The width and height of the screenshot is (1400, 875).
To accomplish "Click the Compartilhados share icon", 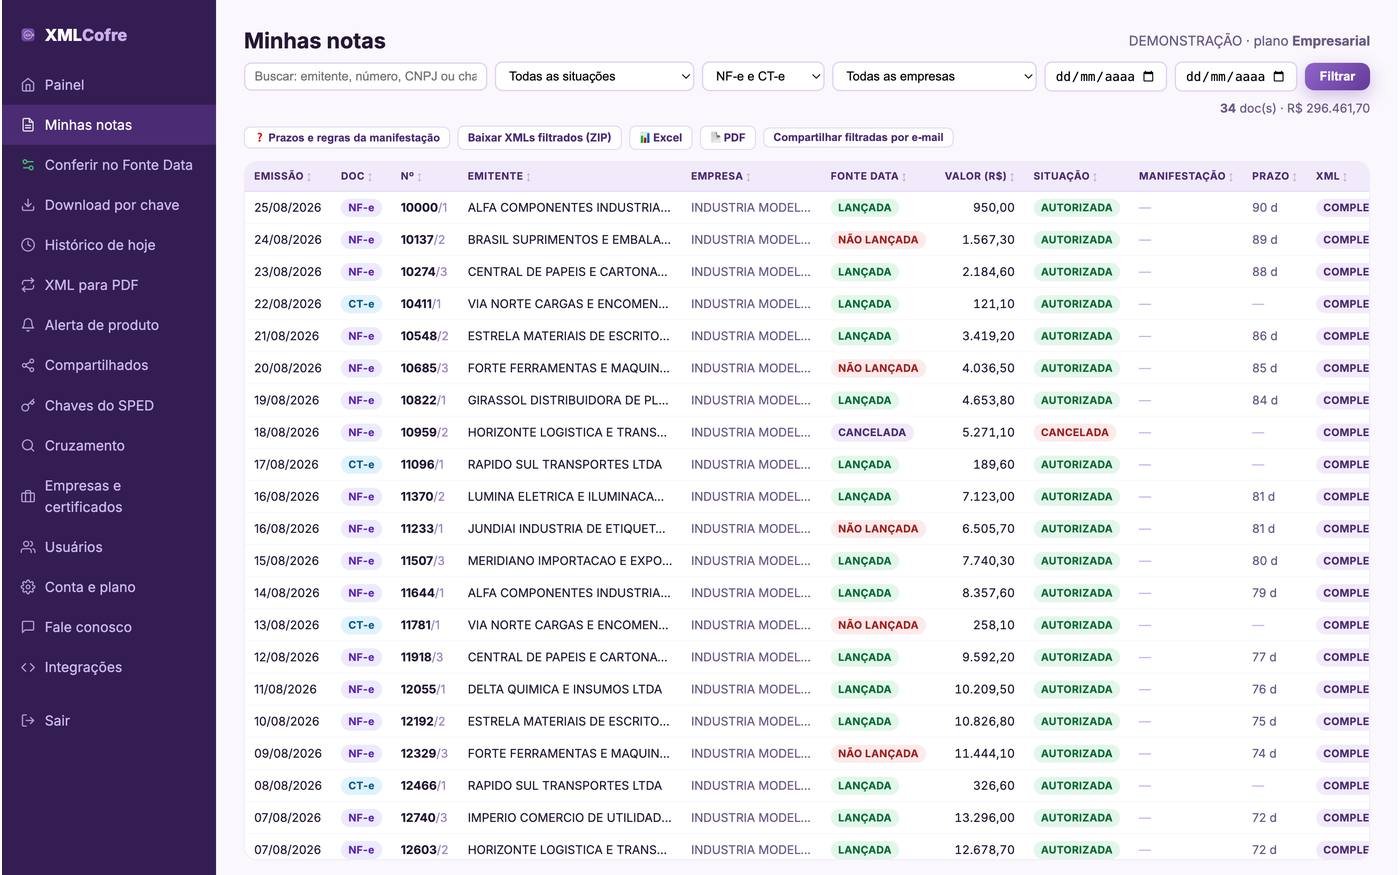I will coord(28,365).
